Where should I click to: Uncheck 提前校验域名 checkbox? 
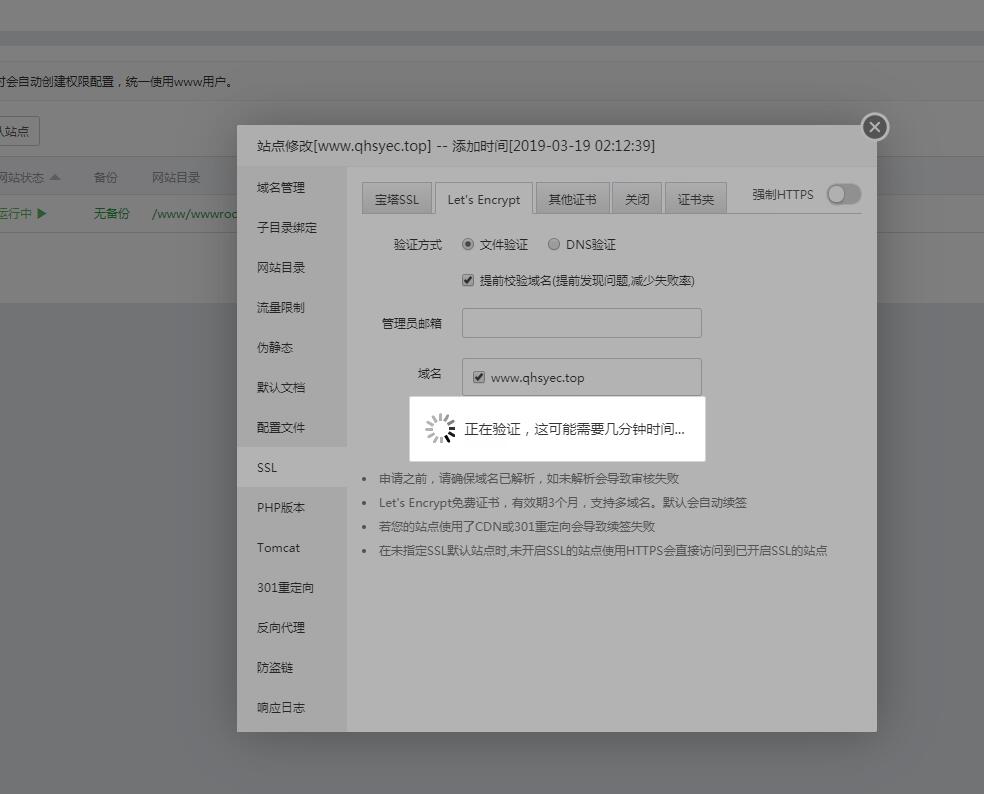click(x=468, y=280)
